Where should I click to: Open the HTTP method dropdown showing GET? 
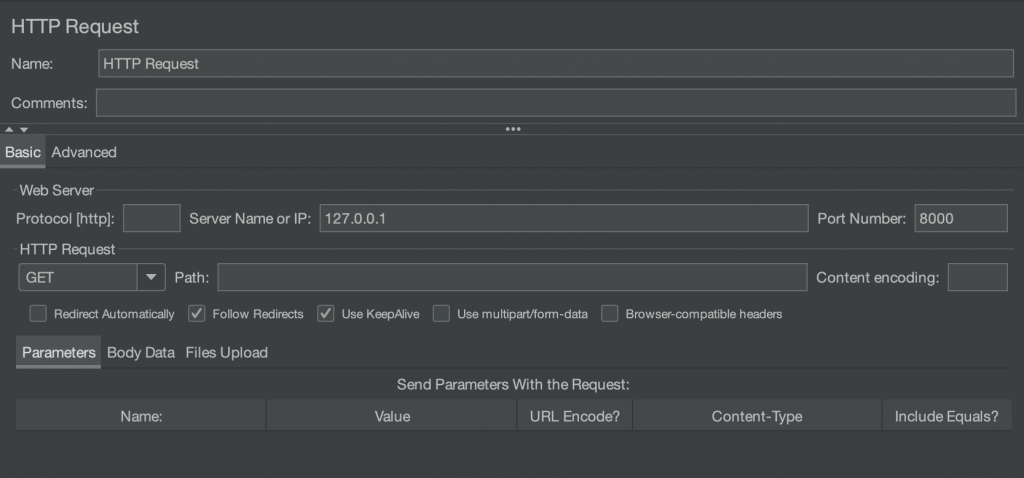click(151, 277)
